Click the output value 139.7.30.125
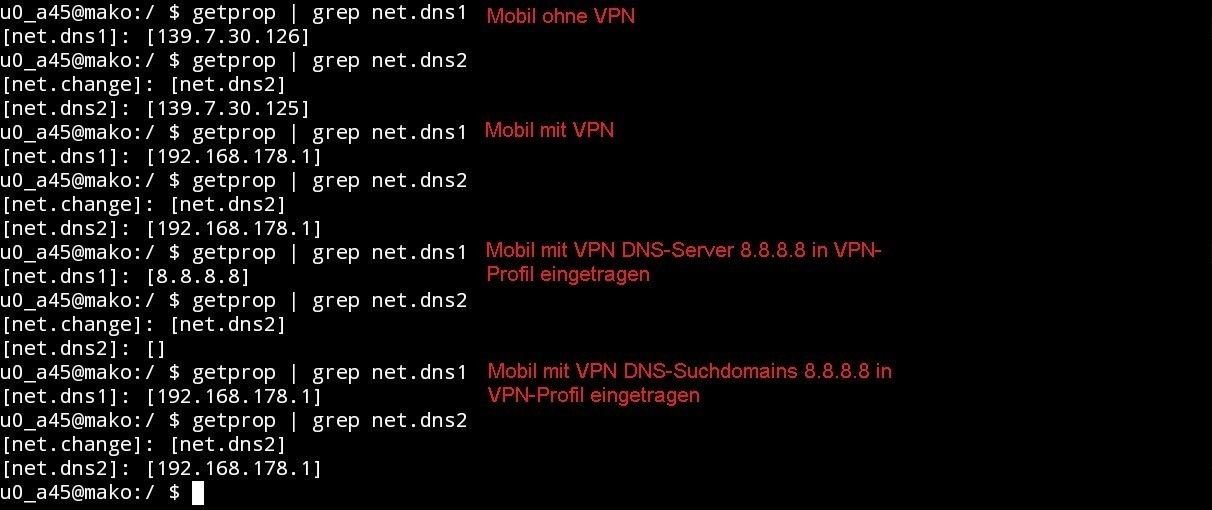Screen dimensions: 1212x510 click(228, 109)
